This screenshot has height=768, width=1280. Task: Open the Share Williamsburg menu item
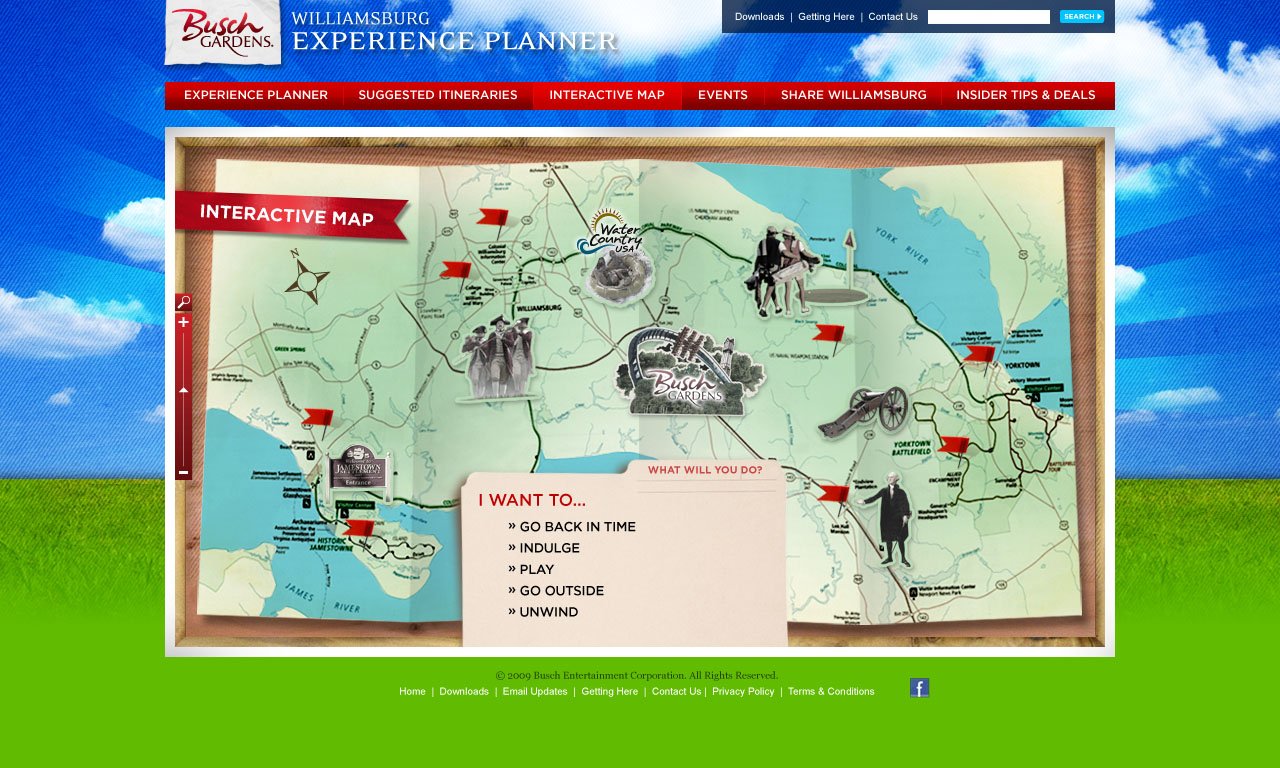point(853,96)
